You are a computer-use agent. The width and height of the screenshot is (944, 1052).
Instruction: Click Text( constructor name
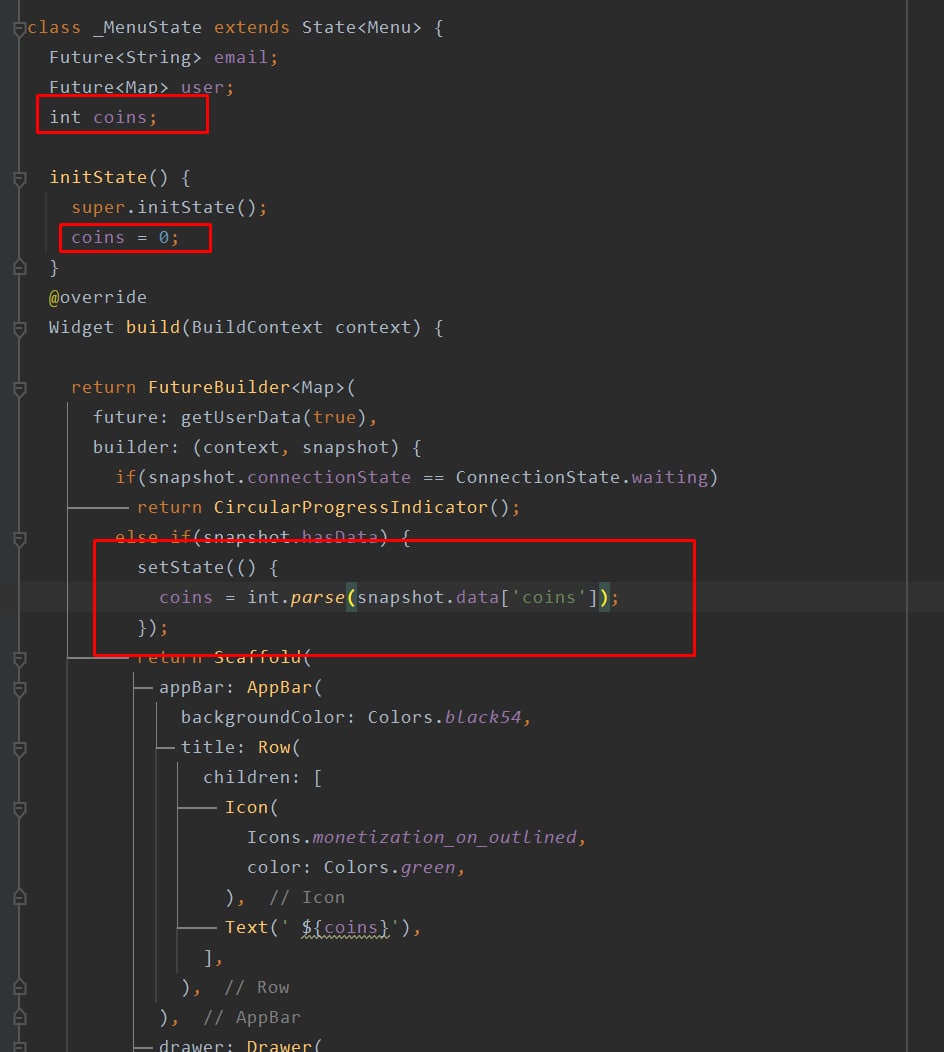(x=246, y=928)
